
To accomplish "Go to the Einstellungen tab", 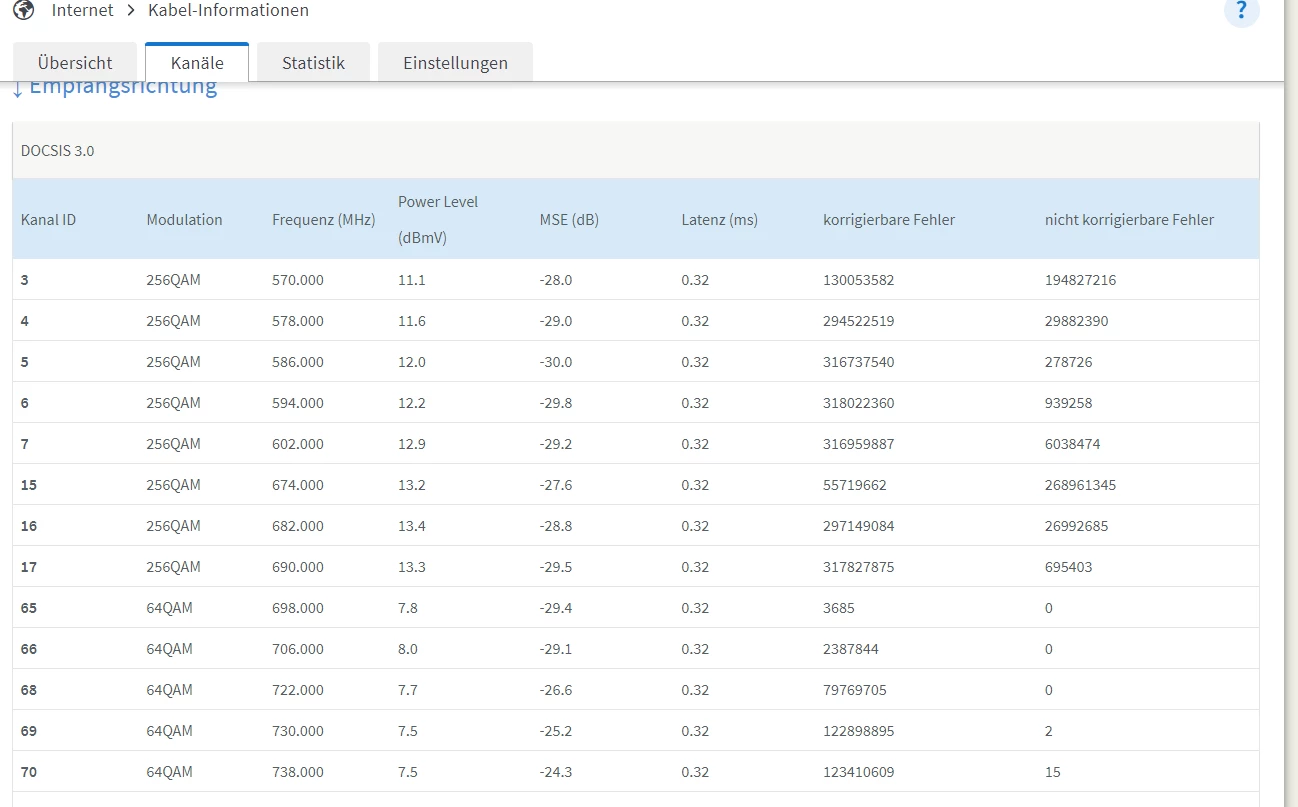I will pyautogui.click(x=455, y=62).
